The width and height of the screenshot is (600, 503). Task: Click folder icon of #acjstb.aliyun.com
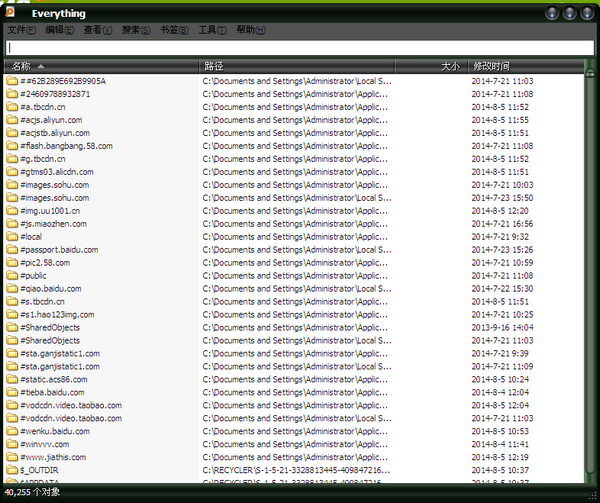[12, 133]
